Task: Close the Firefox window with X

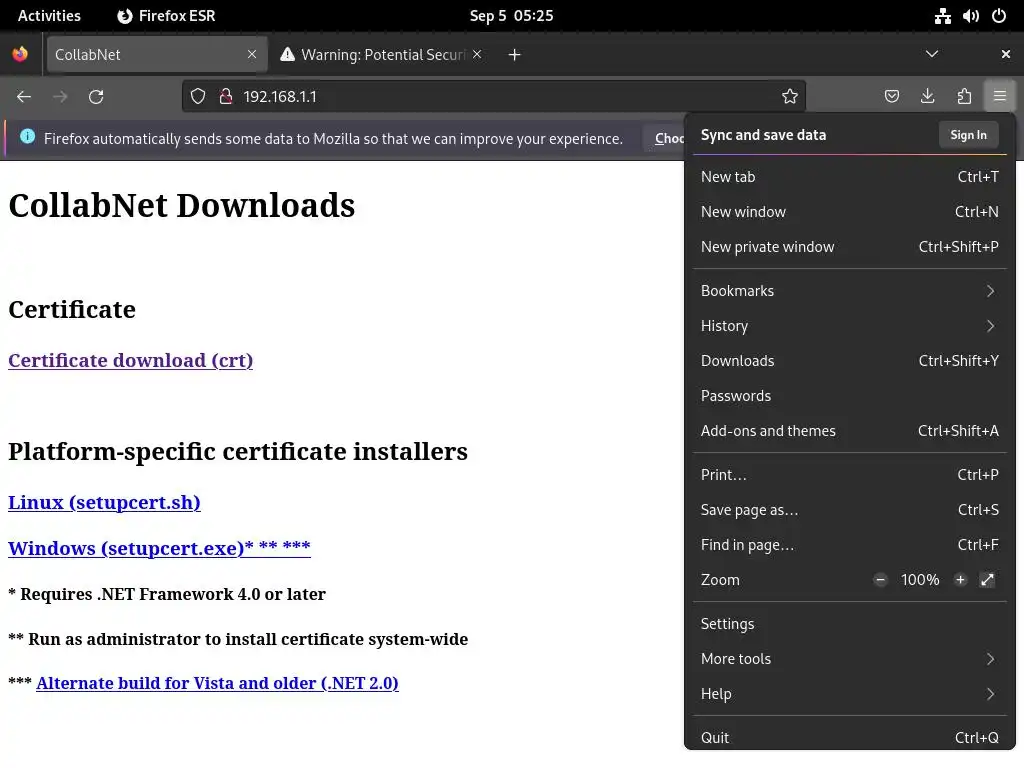Action: (x=1006, y=54)
